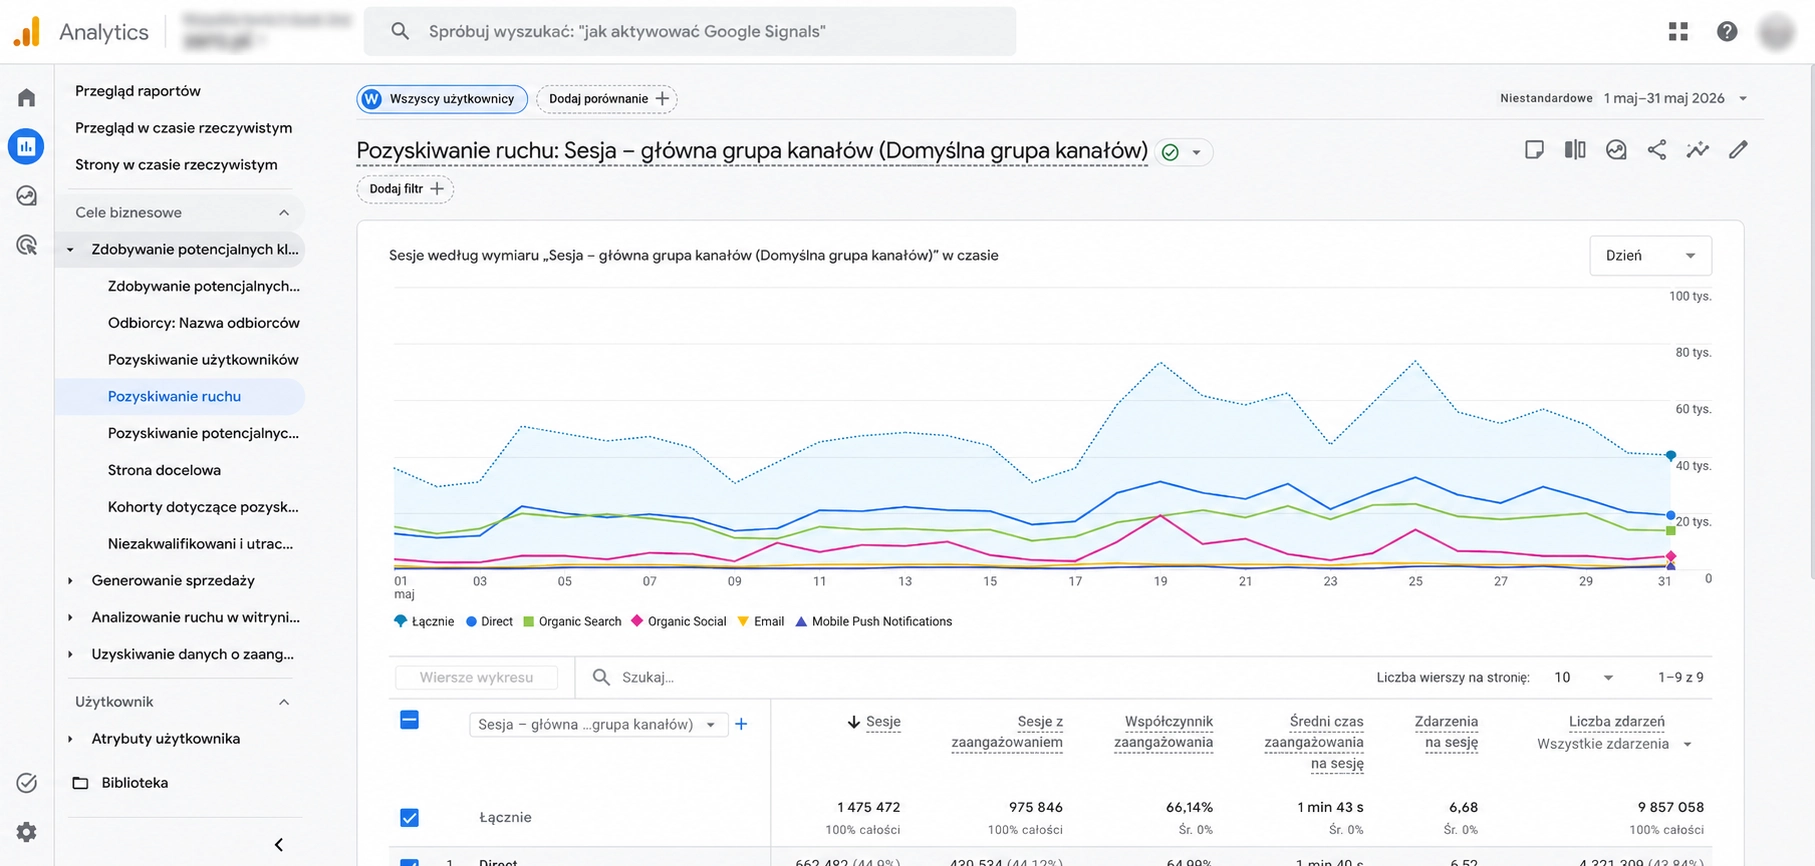Toggle the Organic Social legend entry
This screenshot has width=1815, height=866.
coord(679,622)
